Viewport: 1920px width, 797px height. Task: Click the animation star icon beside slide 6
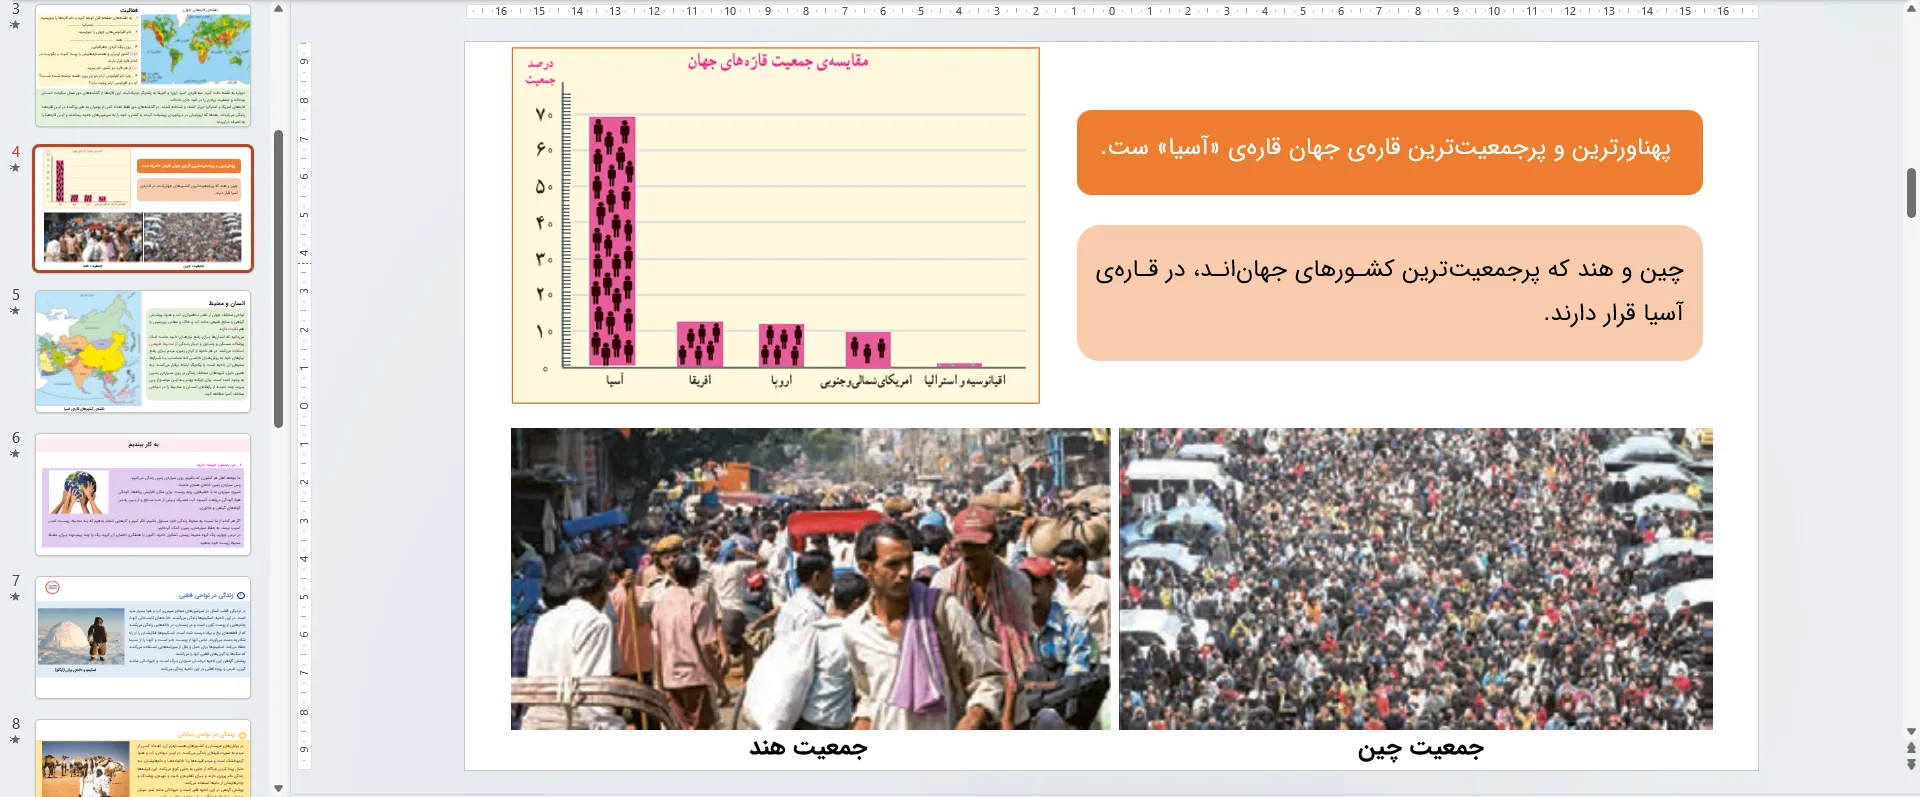15,454
